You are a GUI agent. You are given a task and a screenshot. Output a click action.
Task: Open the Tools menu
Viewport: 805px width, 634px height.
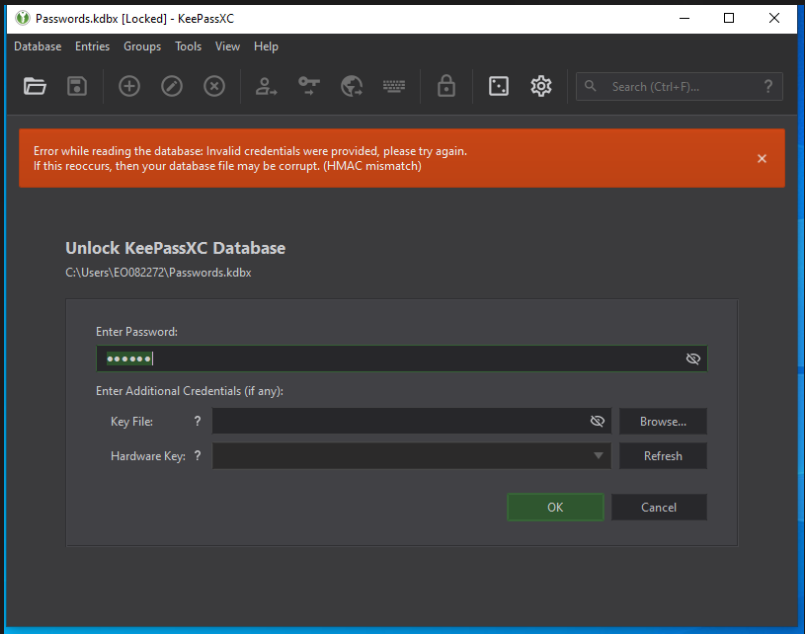pos(188,46)
